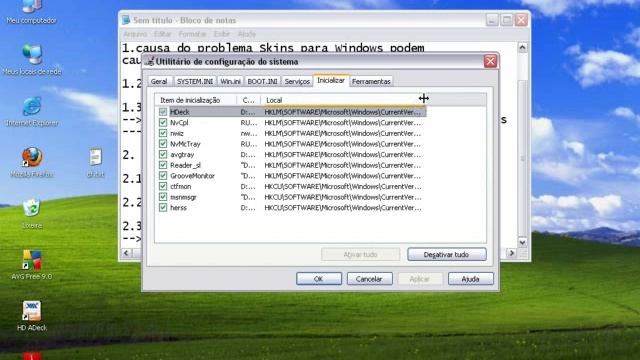This screenshot has height=360, width=640.
Task: Open Notepad Editar menu
Action: (x=162, y=34)
